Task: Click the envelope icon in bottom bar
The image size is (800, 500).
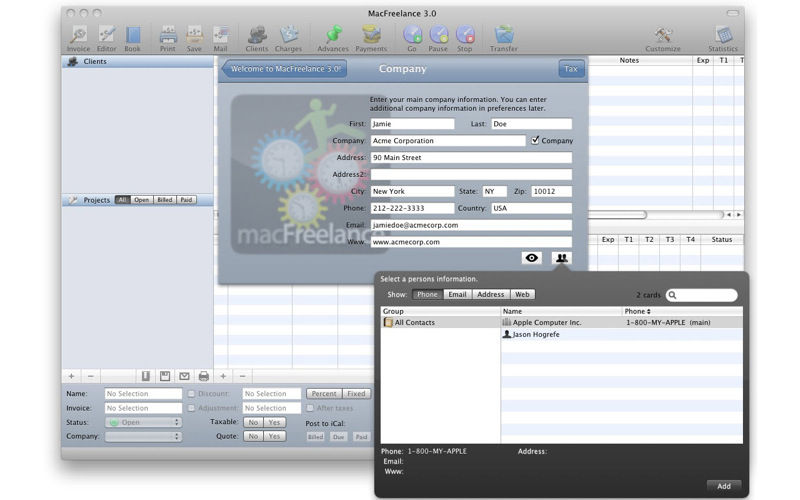Action: click(x=184, y=376)
